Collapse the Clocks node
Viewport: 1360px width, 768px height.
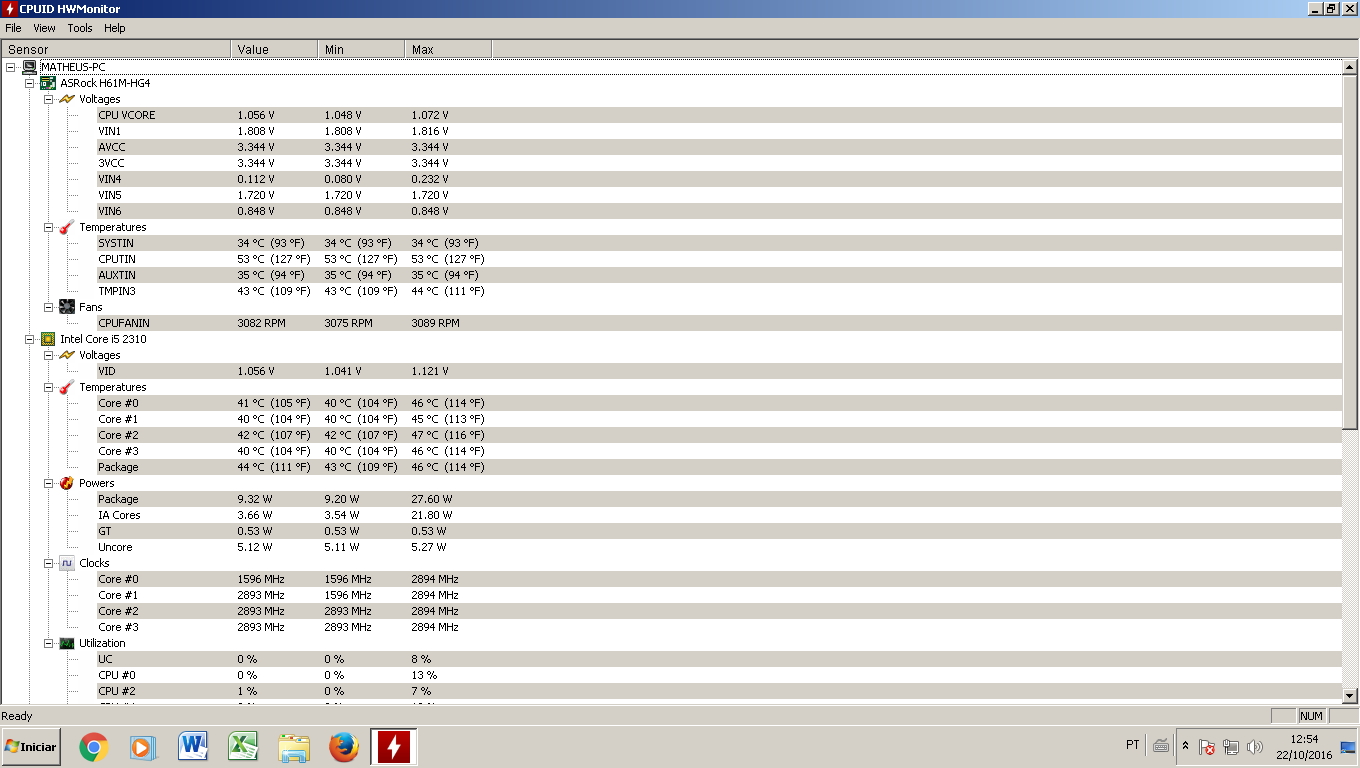pos(48,563)
